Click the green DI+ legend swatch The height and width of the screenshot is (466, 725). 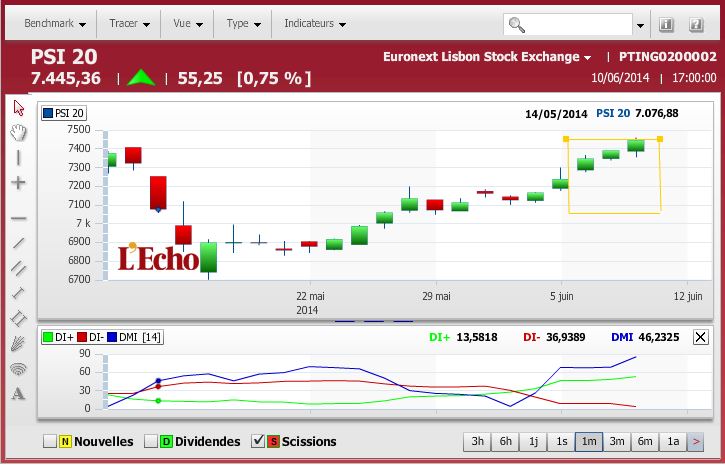click(48, 337)
